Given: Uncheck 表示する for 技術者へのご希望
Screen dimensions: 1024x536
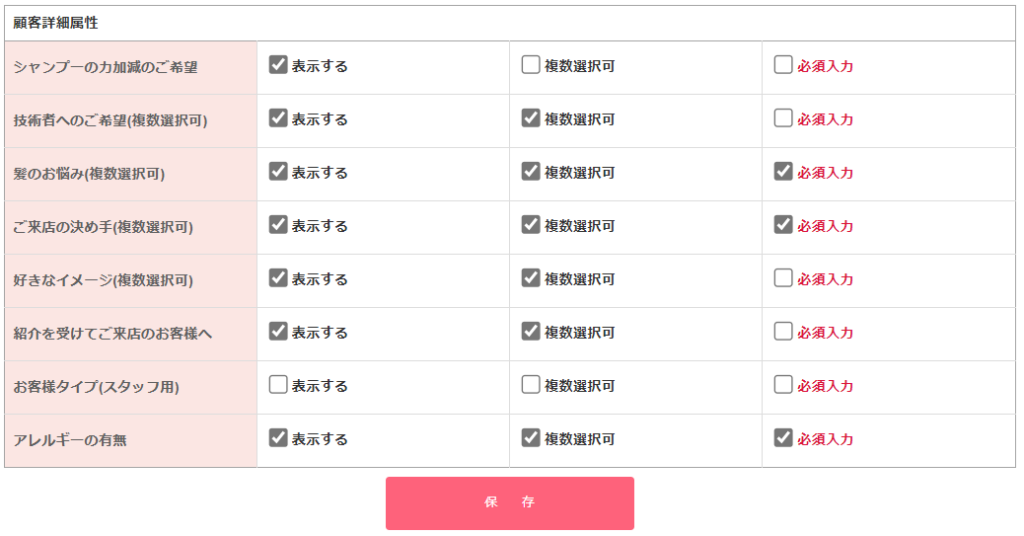Looking at the screenshot, I should pos(278,118).
